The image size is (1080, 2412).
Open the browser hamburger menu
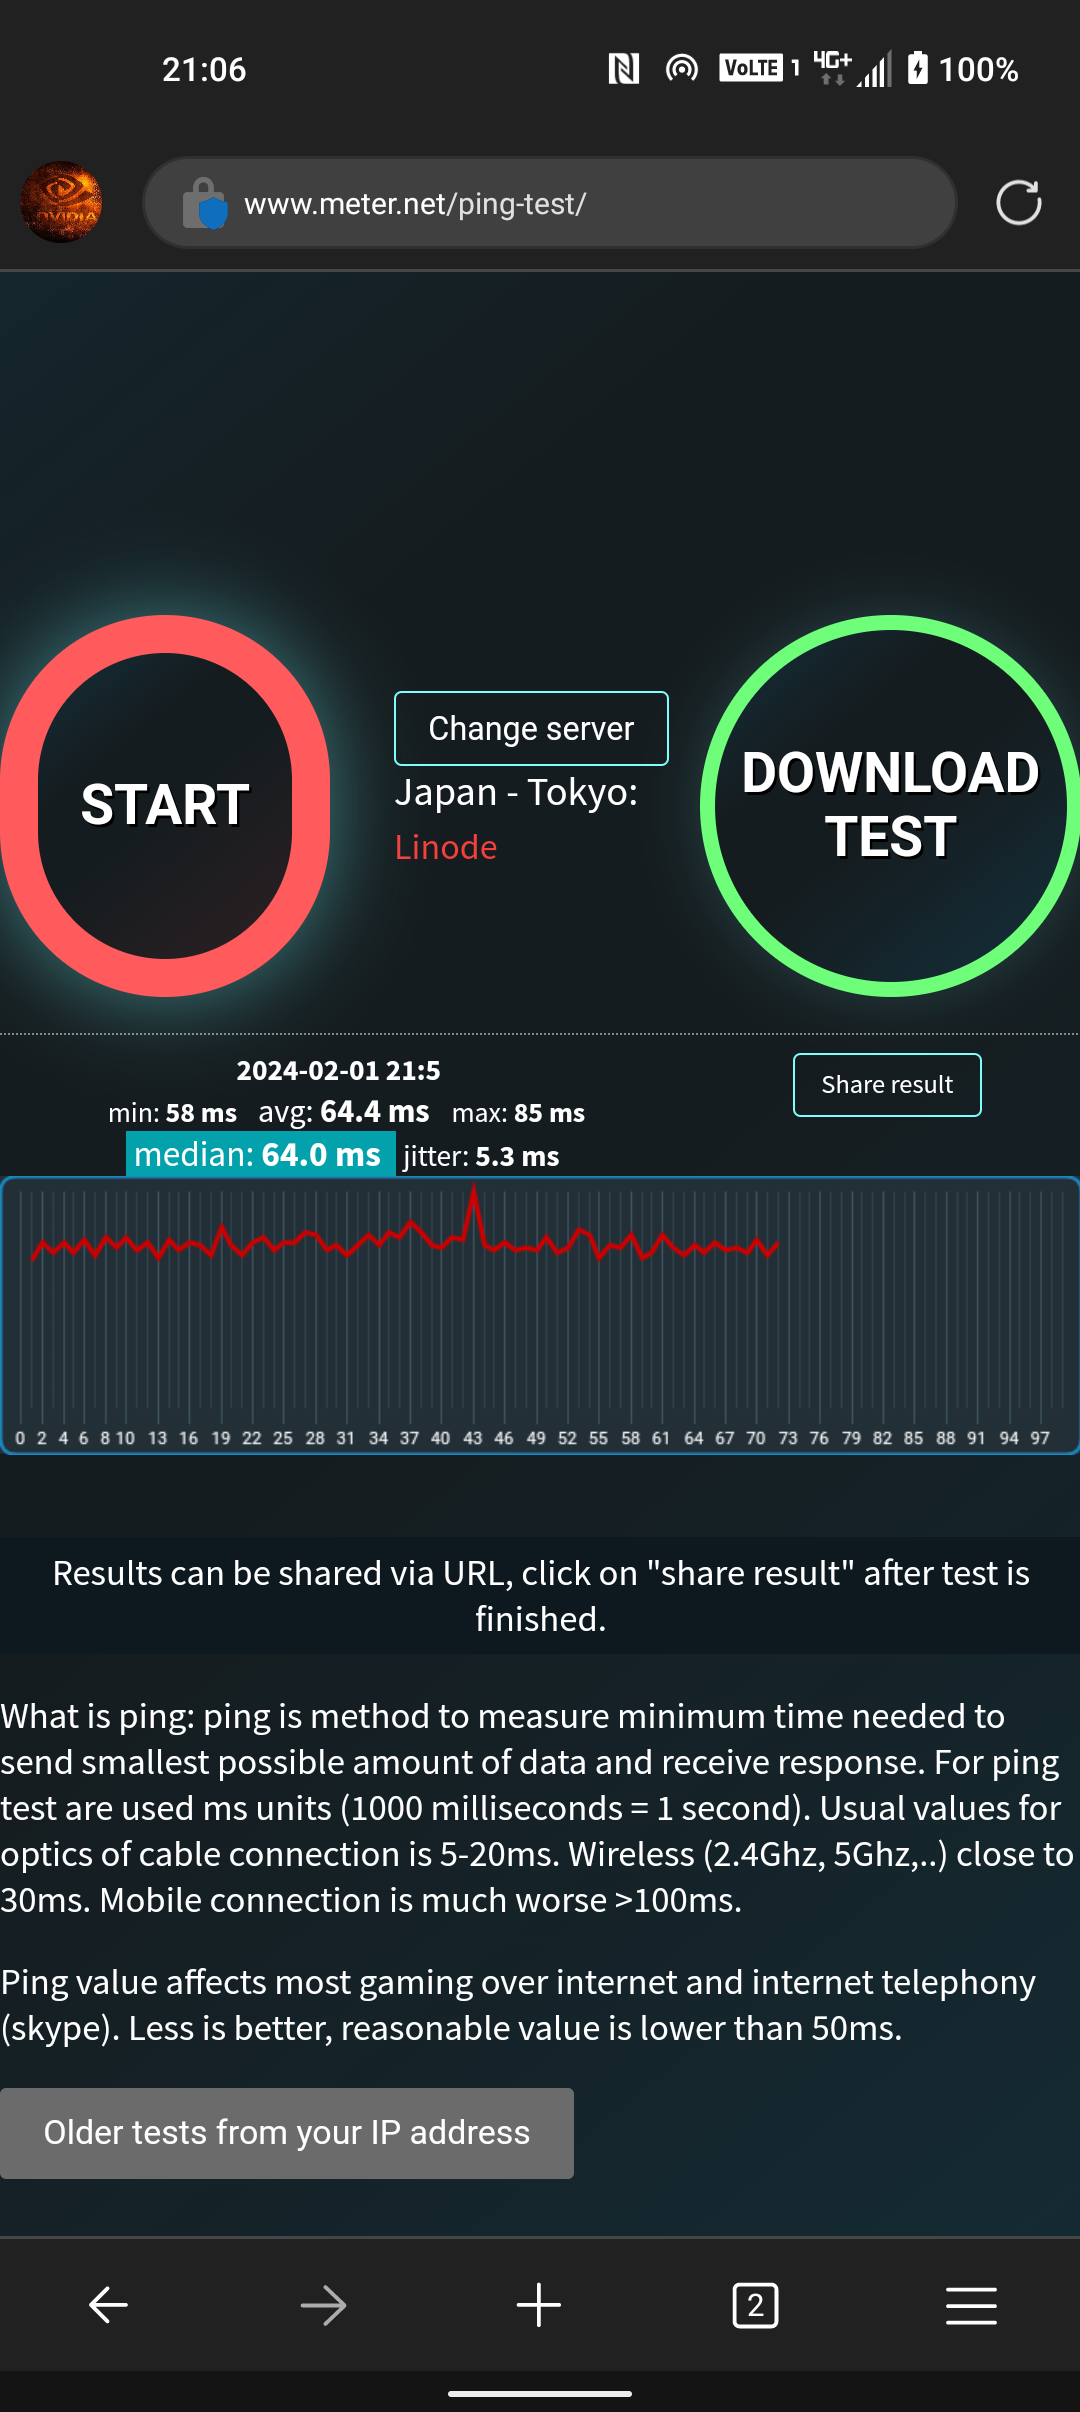click(x=971, y=2305)
